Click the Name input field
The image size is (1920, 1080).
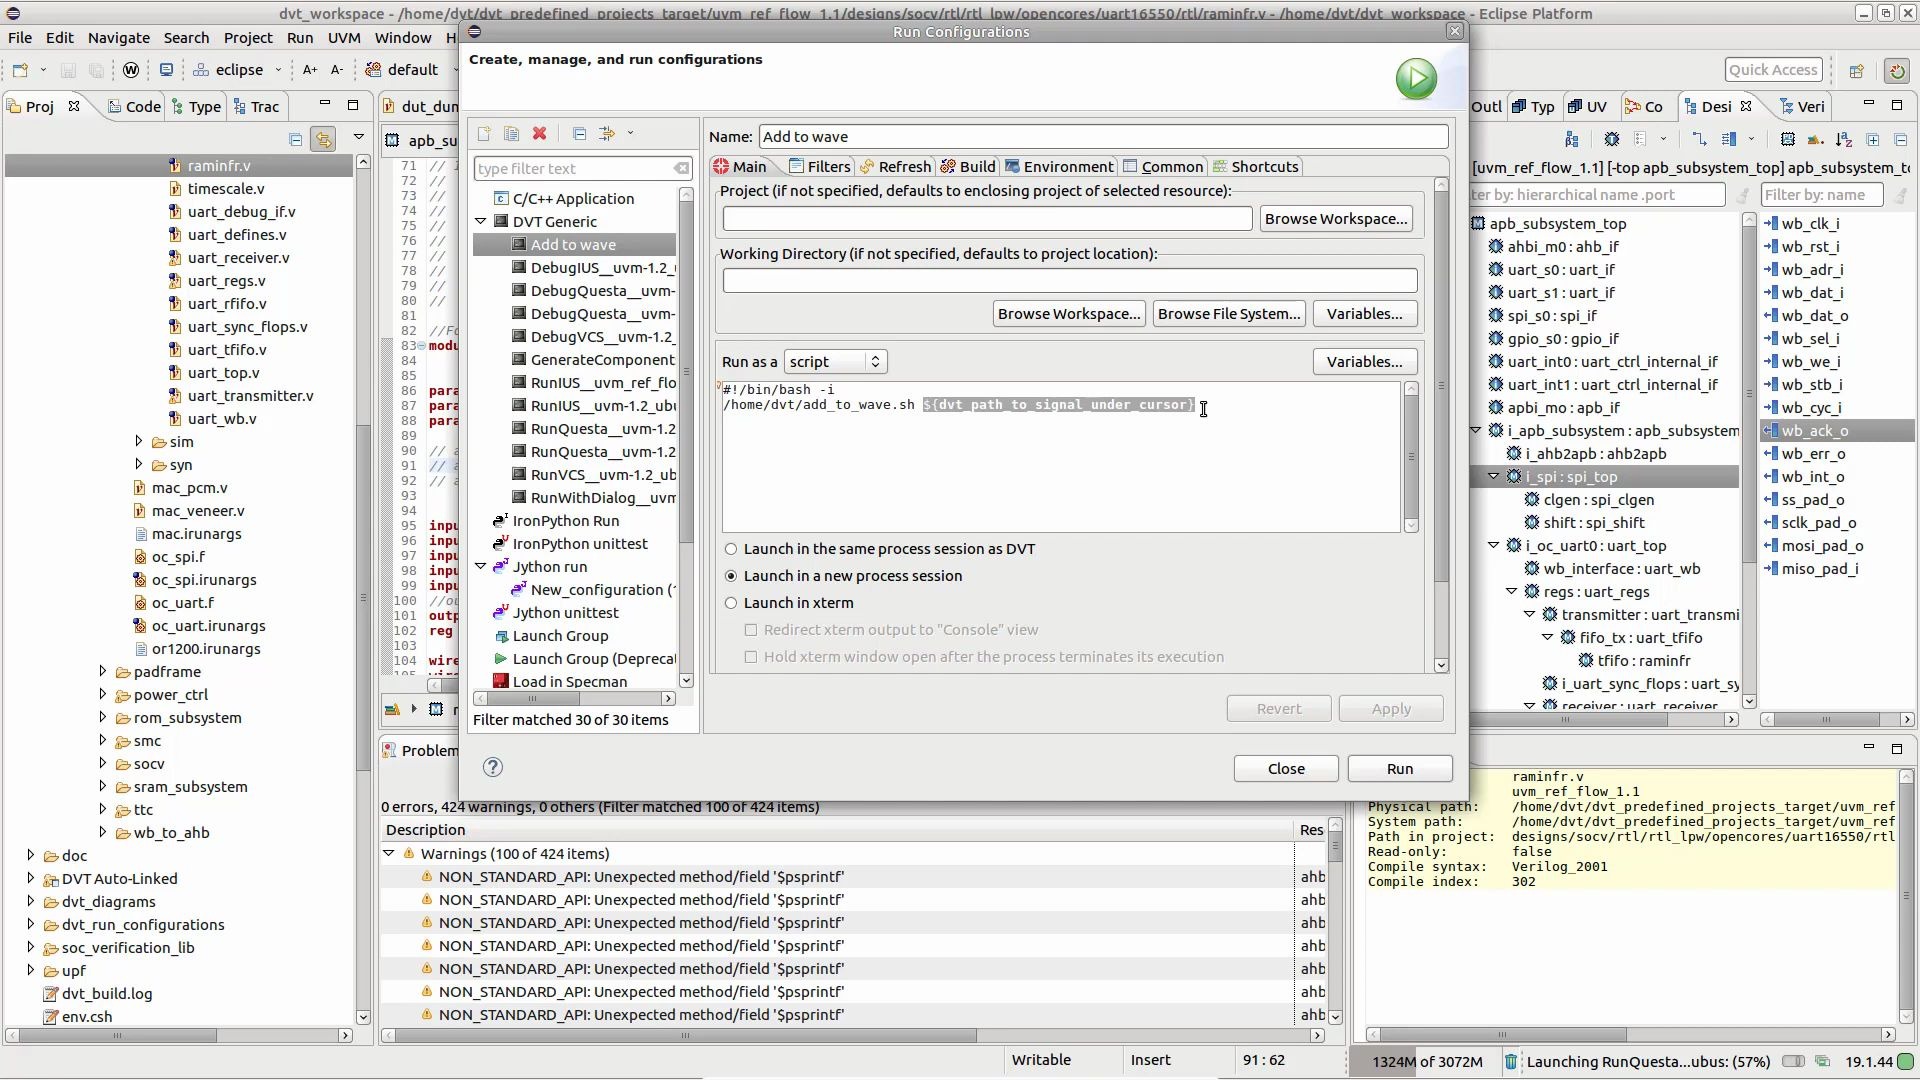coord(1102,137)
